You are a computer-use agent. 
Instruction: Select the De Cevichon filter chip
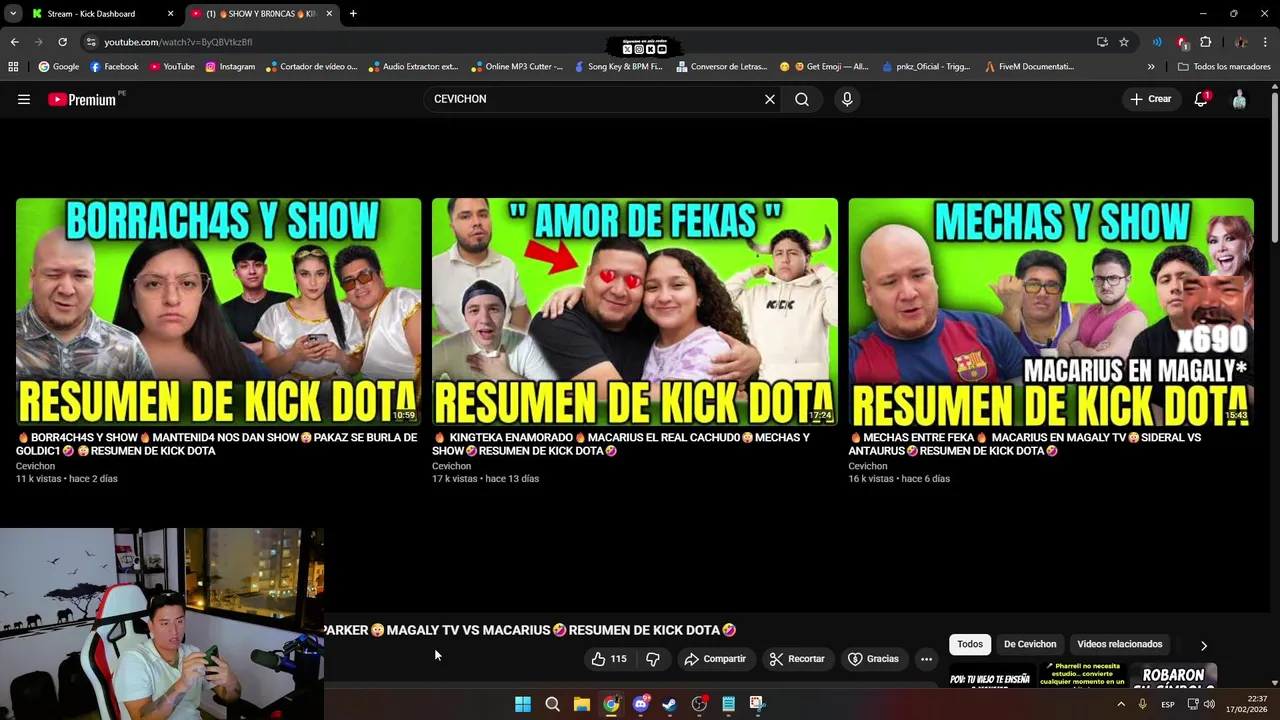[x=1030, y=644]
